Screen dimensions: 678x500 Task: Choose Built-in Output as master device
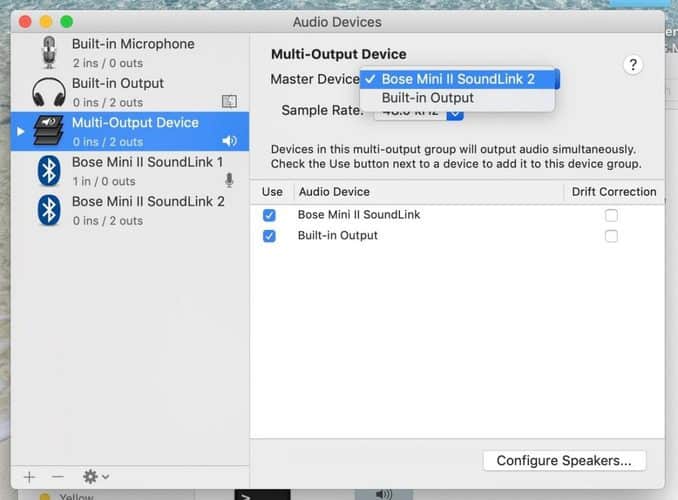457,98
